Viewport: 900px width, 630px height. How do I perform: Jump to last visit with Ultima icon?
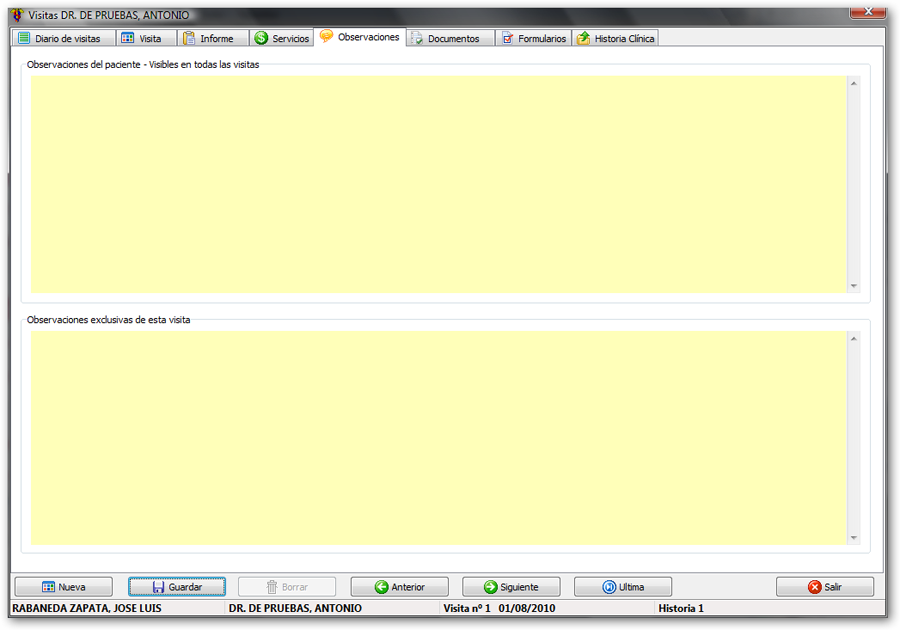click(x=609, y=587)
